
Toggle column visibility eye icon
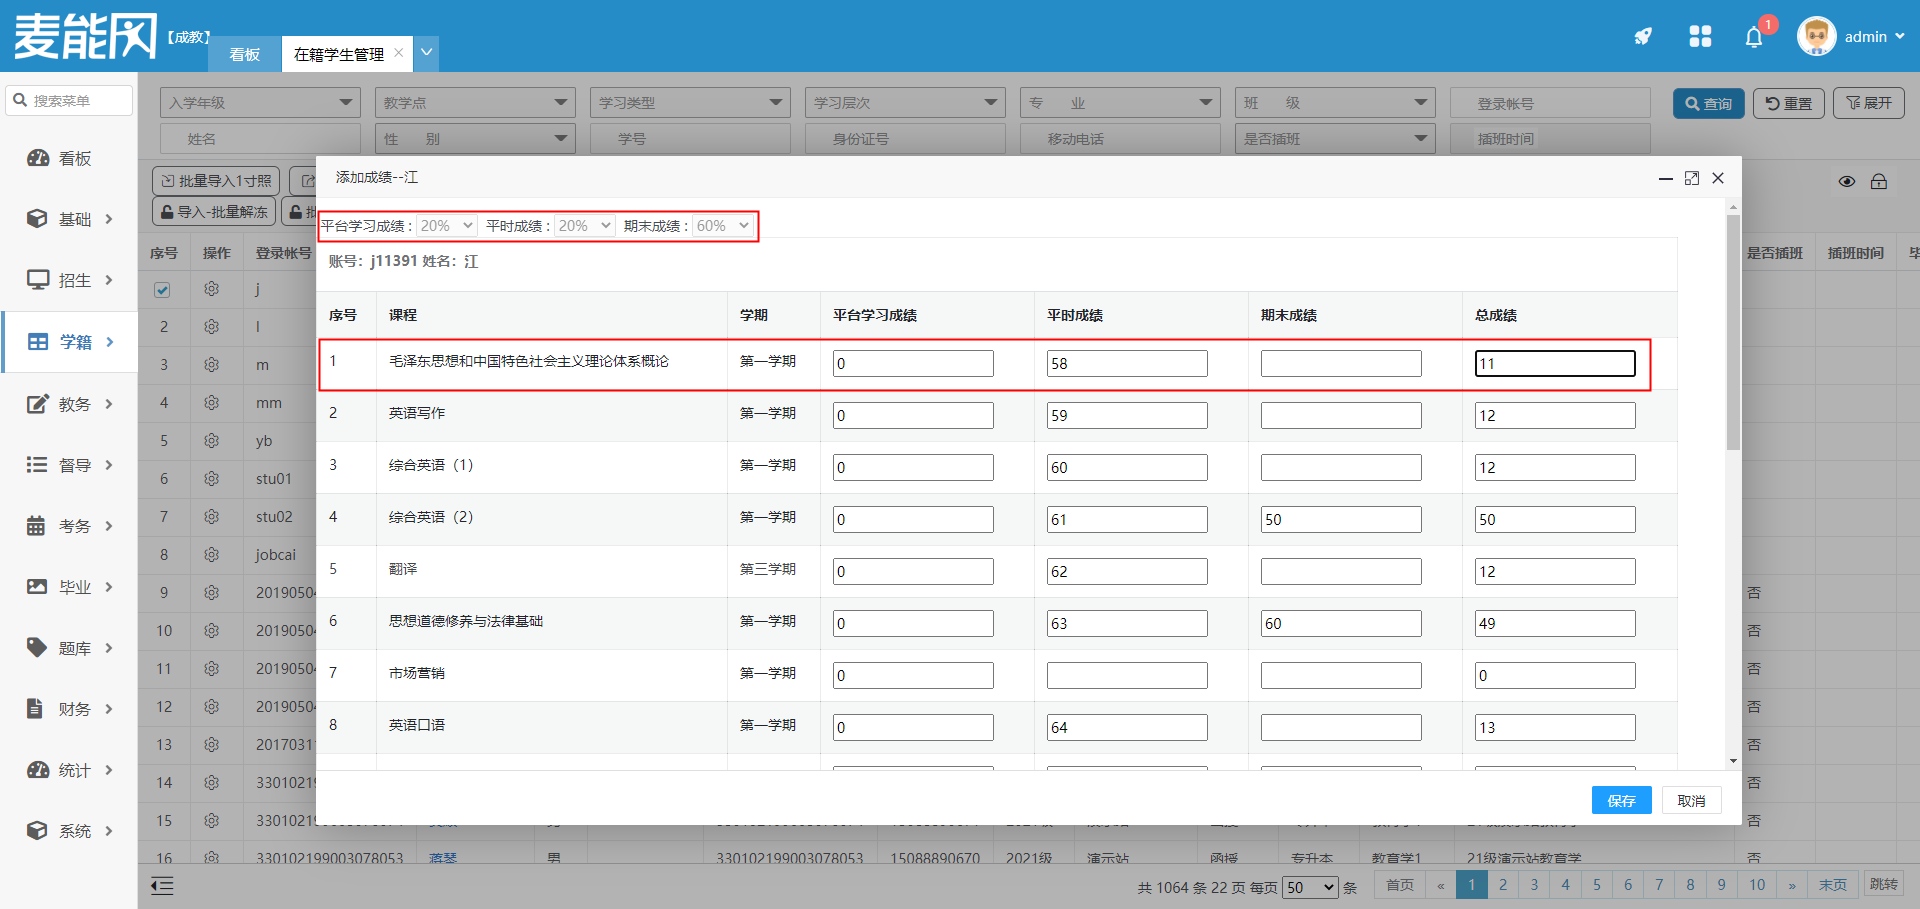[x=1847, y=182]
